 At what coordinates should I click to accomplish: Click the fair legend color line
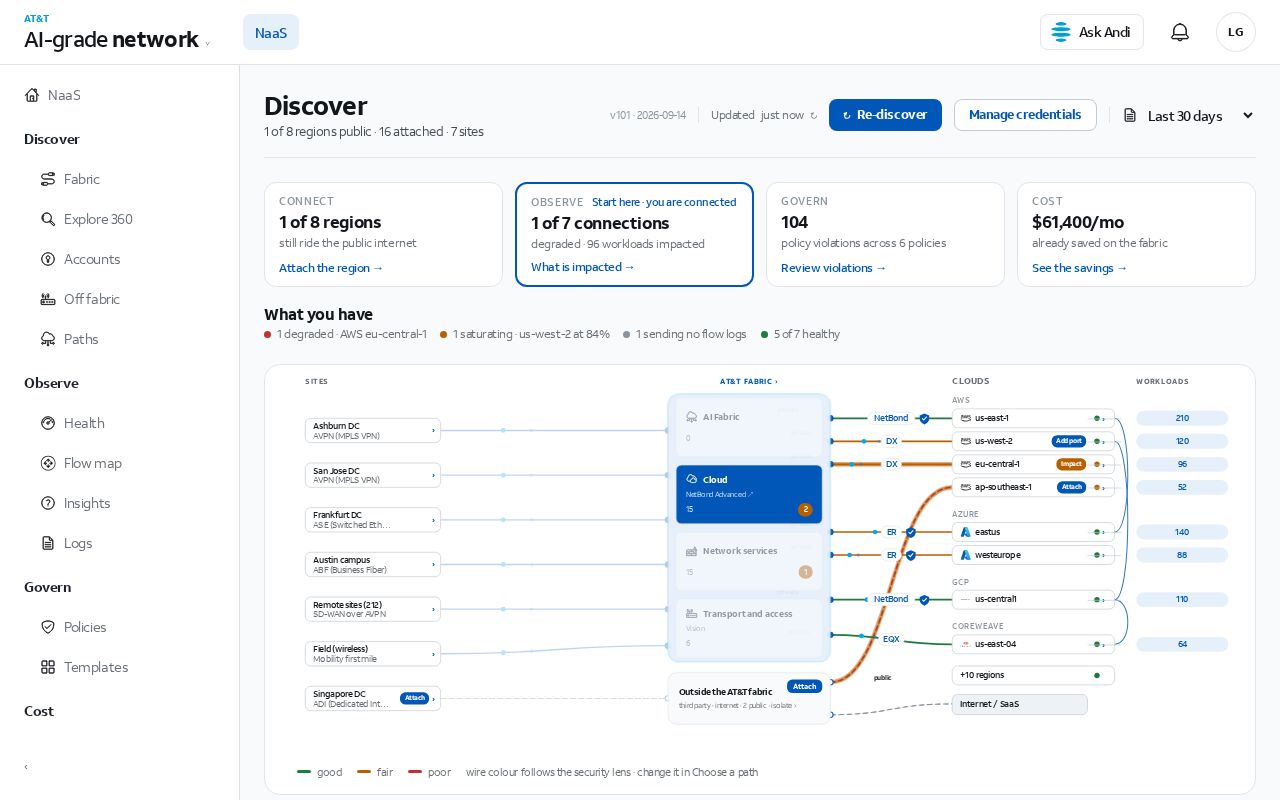364,772
